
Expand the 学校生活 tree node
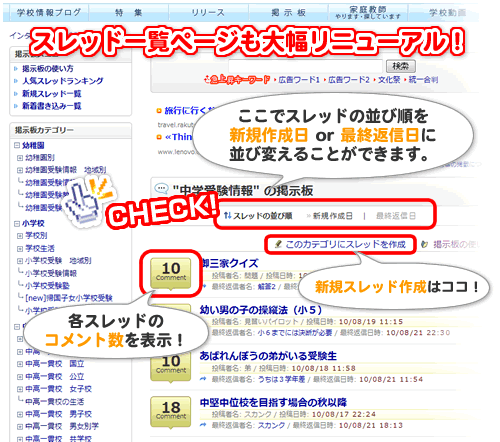tap(20, 248)
